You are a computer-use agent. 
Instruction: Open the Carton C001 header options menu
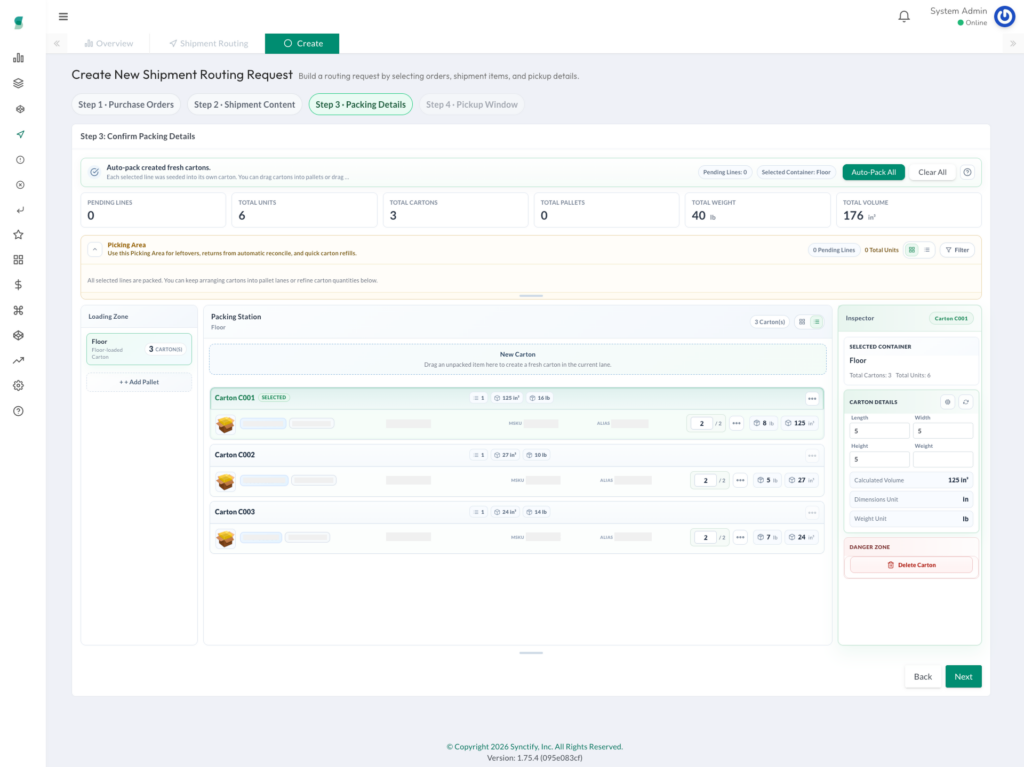pos(812,399)
